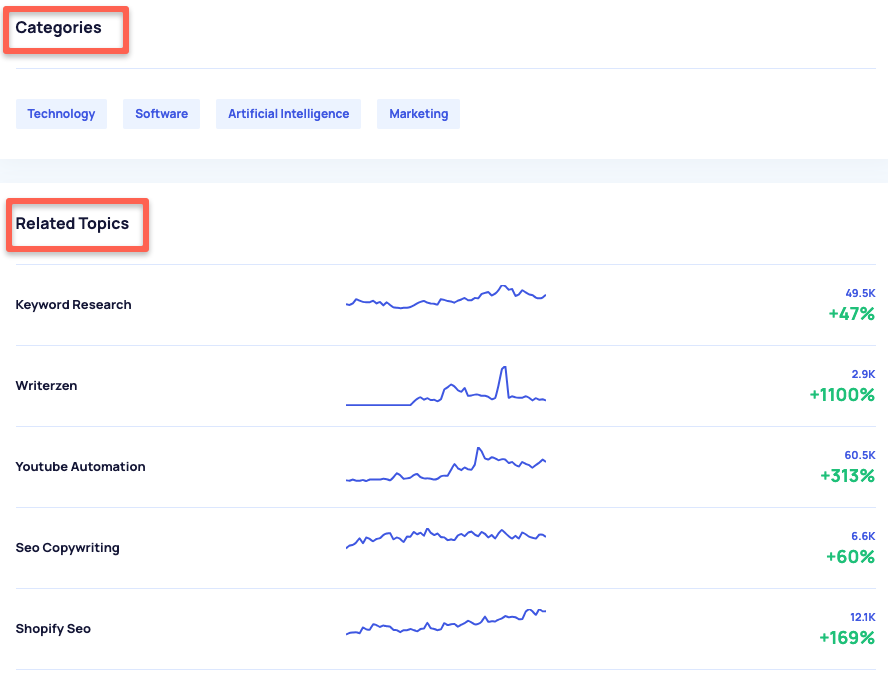This screenshot has width=888, height=698.
Task: Select the Technology category tag
Action: pyautogui.click(x=61, y=113)
